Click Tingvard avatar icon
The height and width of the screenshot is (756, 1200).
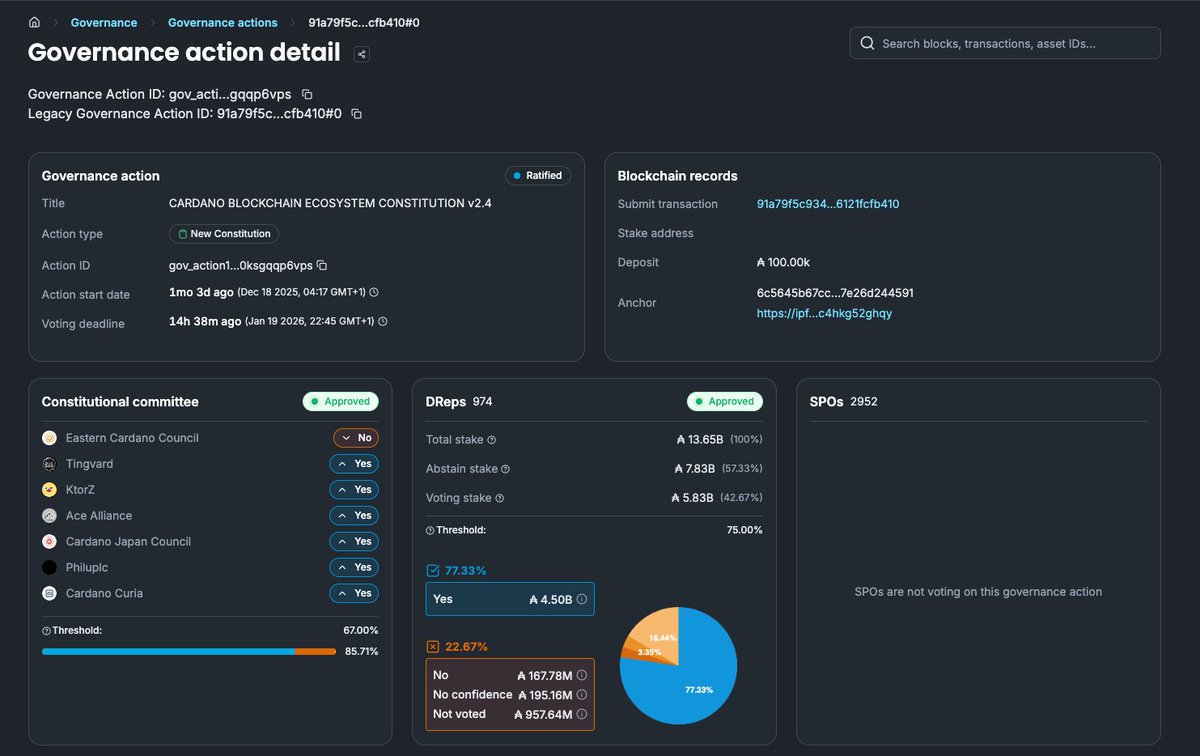tap(49, 464)
